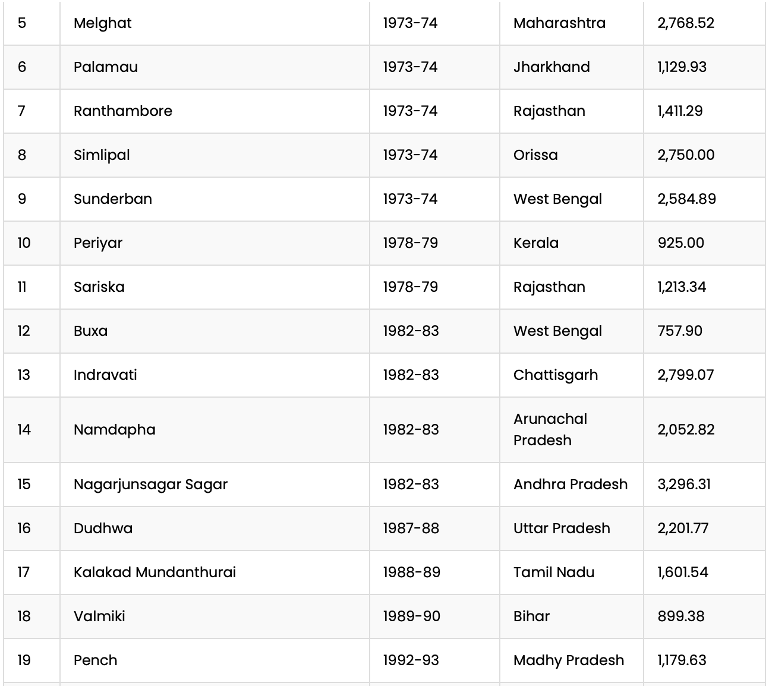The image size is (770, 686).
Task: Click Nagarjunsagar Sagar in the table
Action: tap(151, 485)
